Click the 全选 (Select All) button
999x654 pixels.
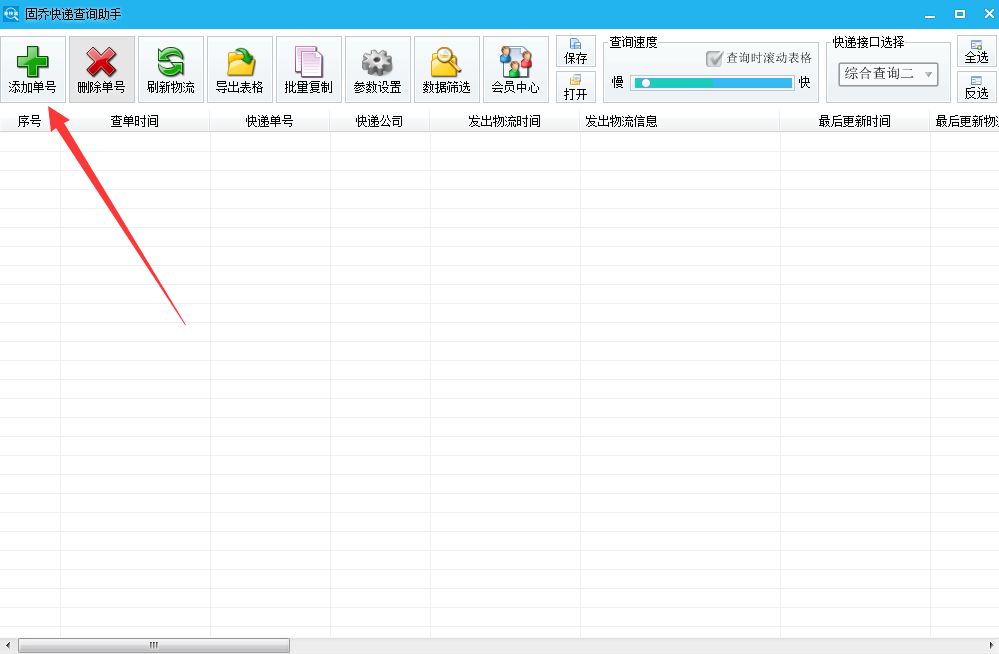pyautogui.click(x=976, y=50)
